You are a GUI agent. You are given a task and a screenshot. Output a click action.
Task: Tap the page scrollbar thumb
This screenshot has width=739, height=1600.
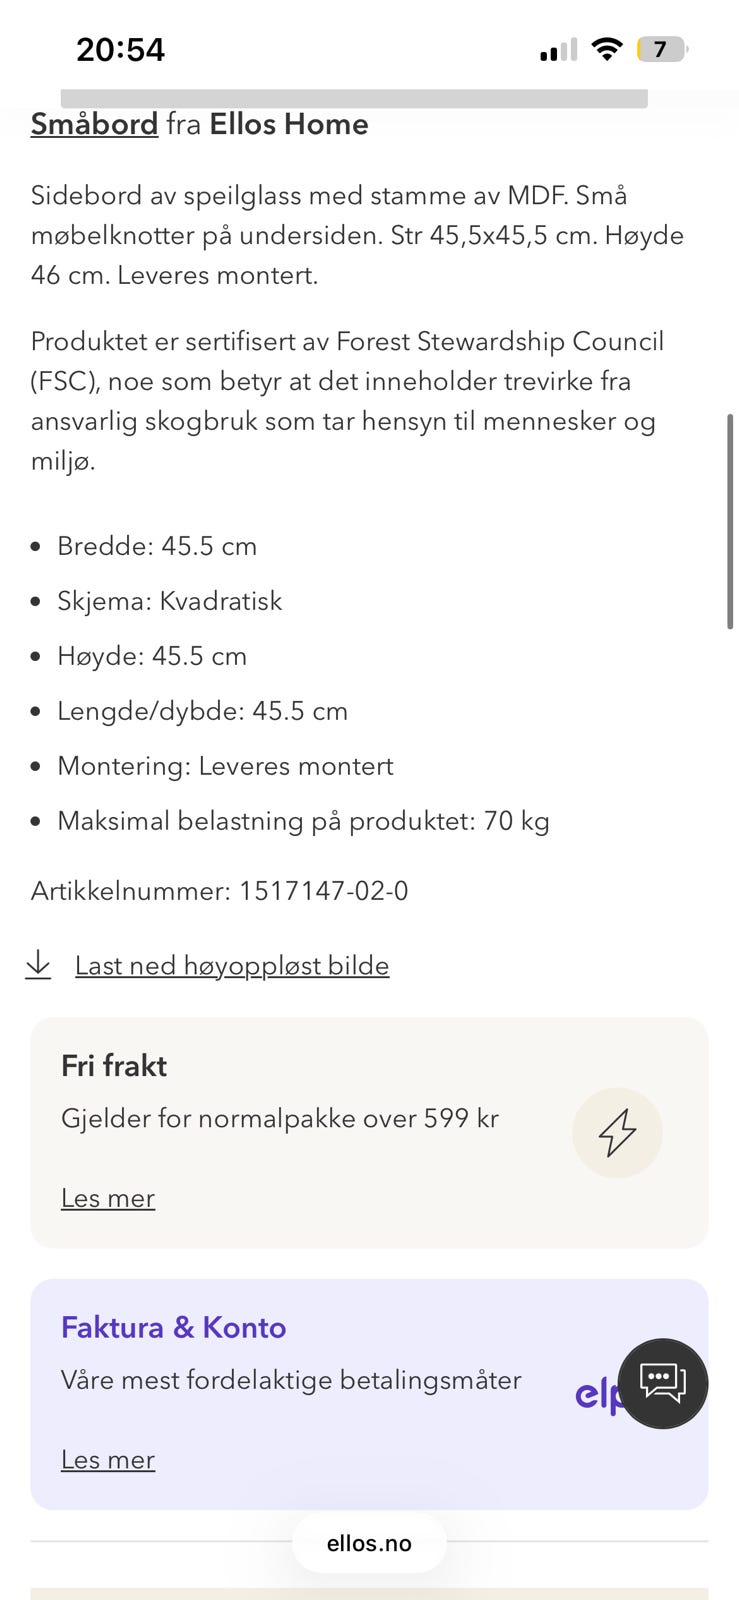tap(730, 521)
